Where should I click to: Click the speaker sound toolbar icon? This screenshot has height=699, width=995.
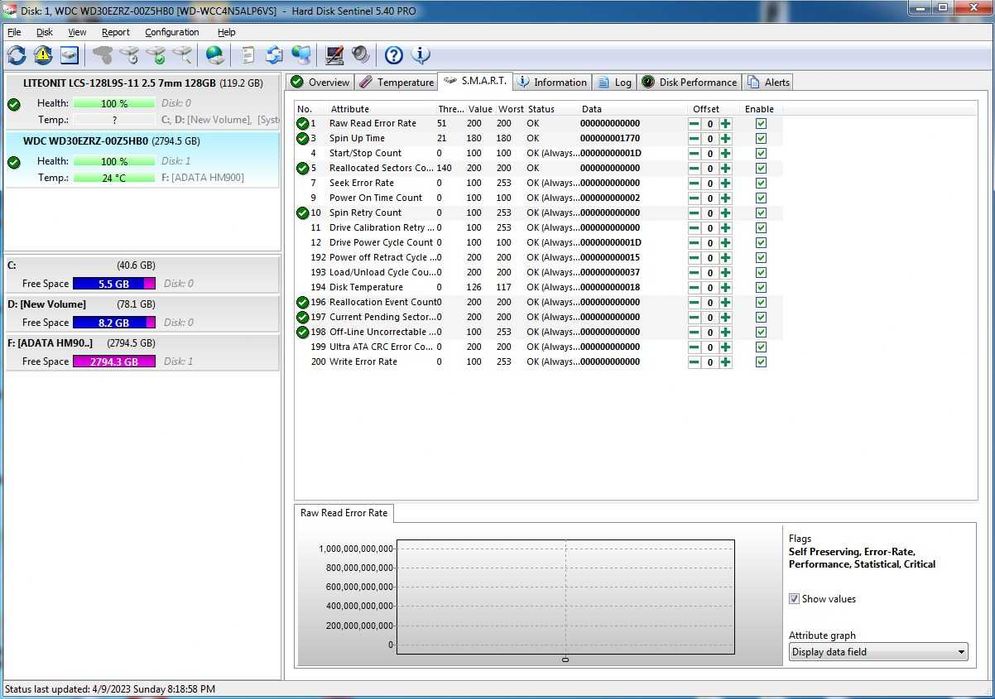pyautogui.click(x=360, y=56)
